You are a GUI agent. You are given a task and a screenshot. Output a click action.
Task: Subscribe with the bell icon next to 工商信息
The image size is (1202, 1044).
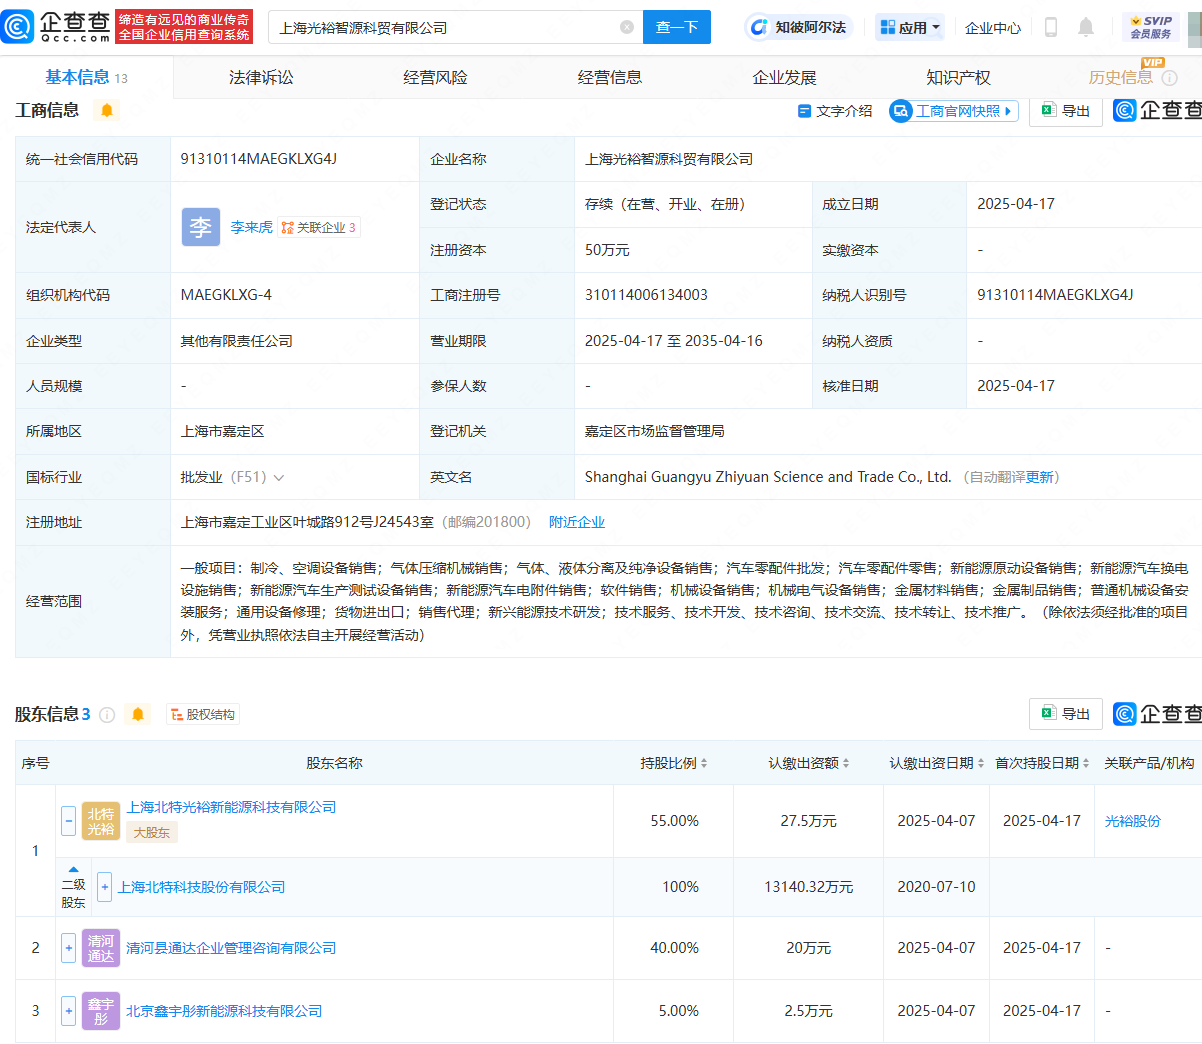105,111
